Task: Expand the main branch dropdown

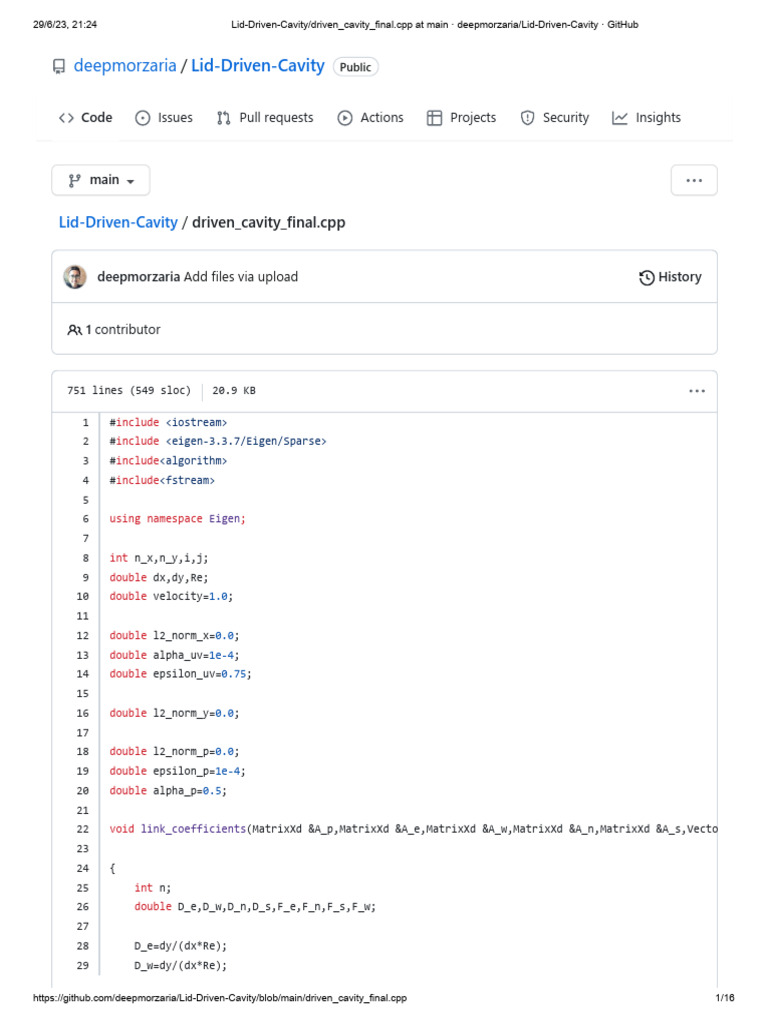Action: click(101, 180)
